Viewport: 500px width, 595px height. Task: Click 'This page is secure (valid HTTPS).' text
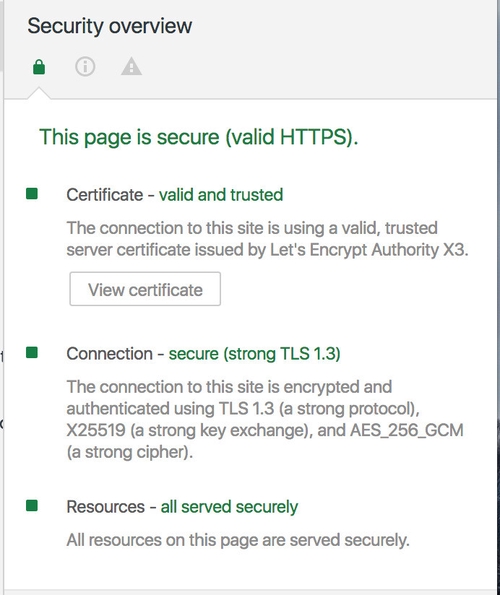[x=199, y=137]
